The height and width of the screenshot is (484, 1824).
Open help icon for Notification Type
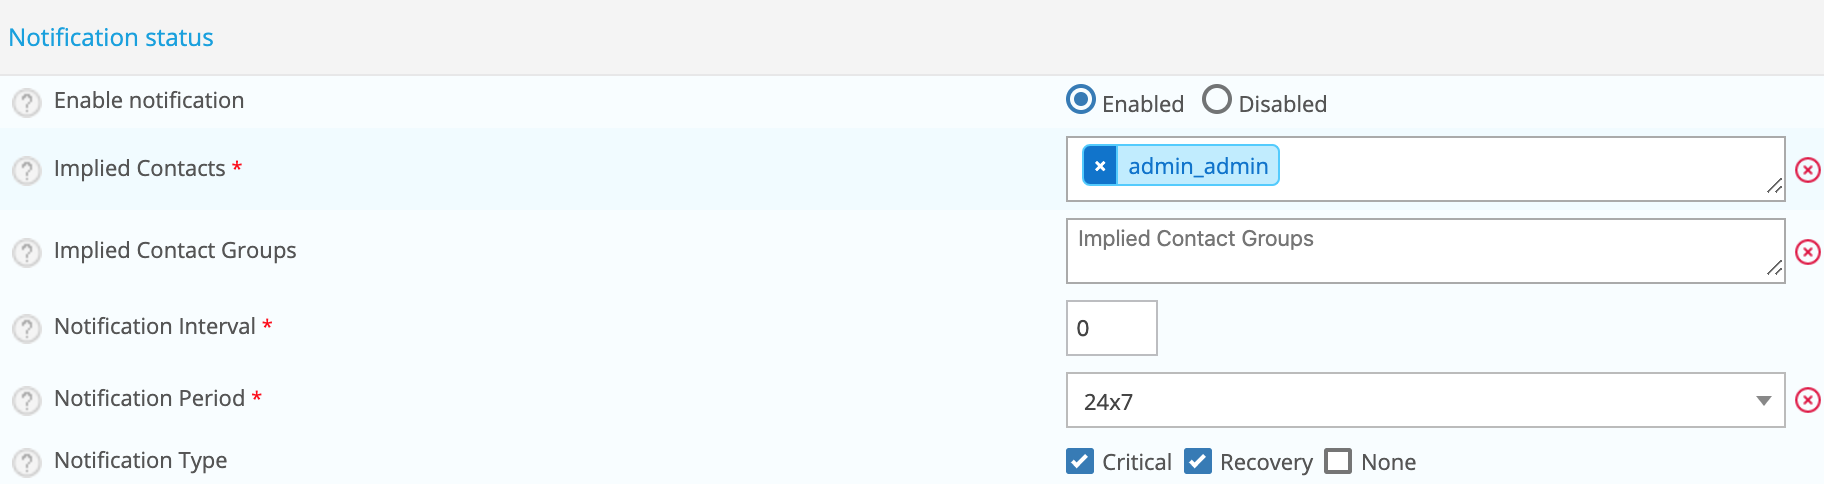[27, 463]
